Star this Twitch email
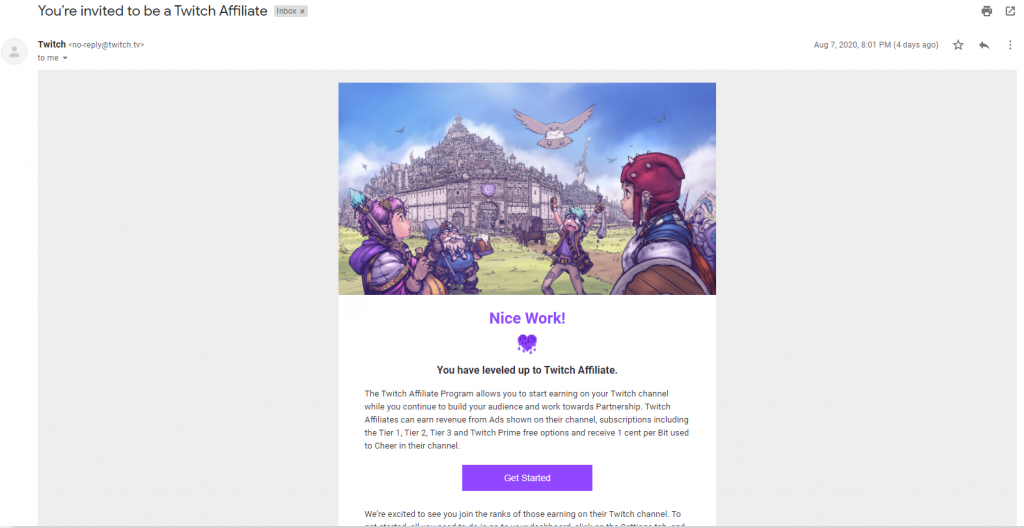Screen dimensions: 1024x528 tap(958, 45)
